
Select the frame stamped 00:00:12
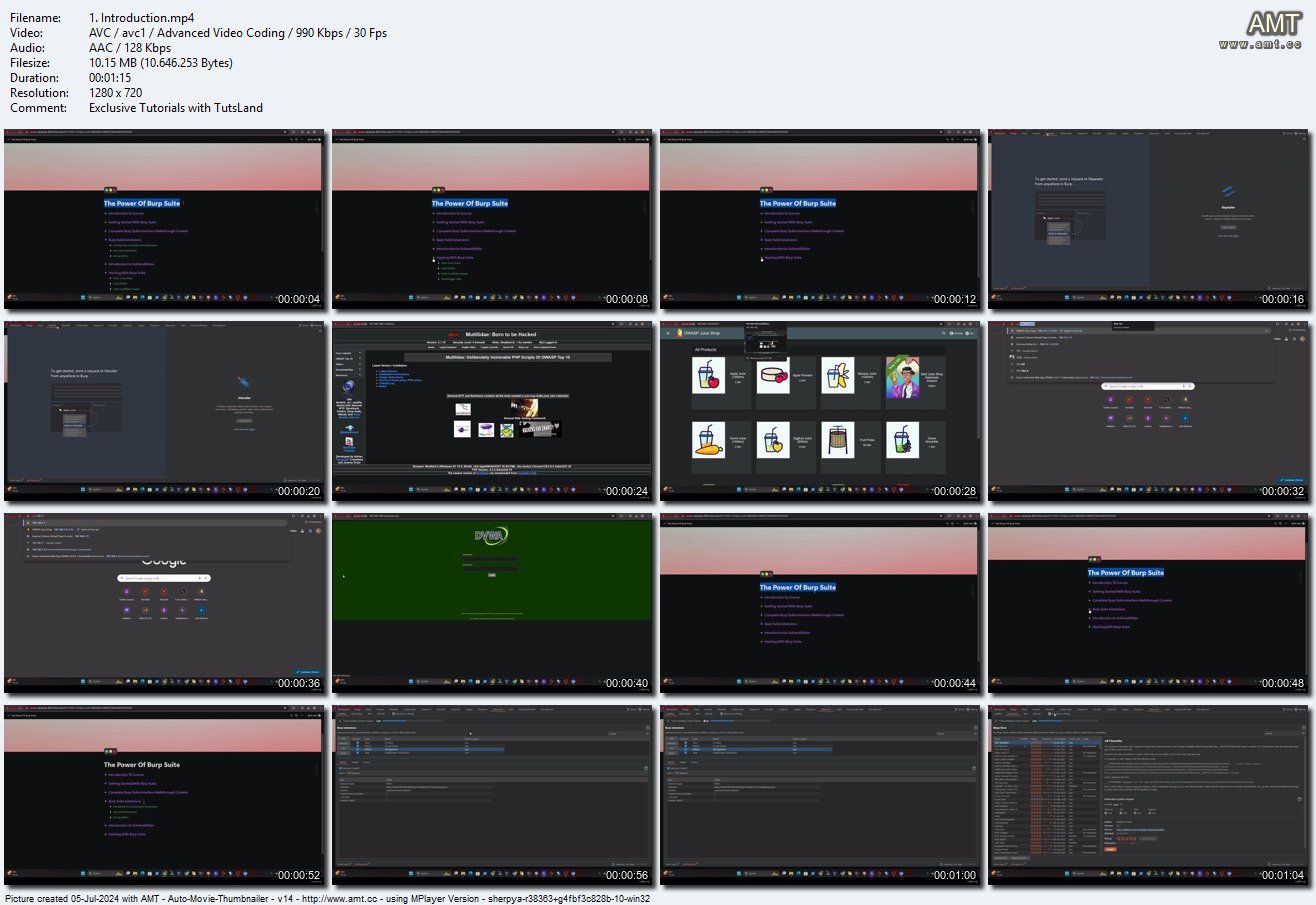click(820, 217)
